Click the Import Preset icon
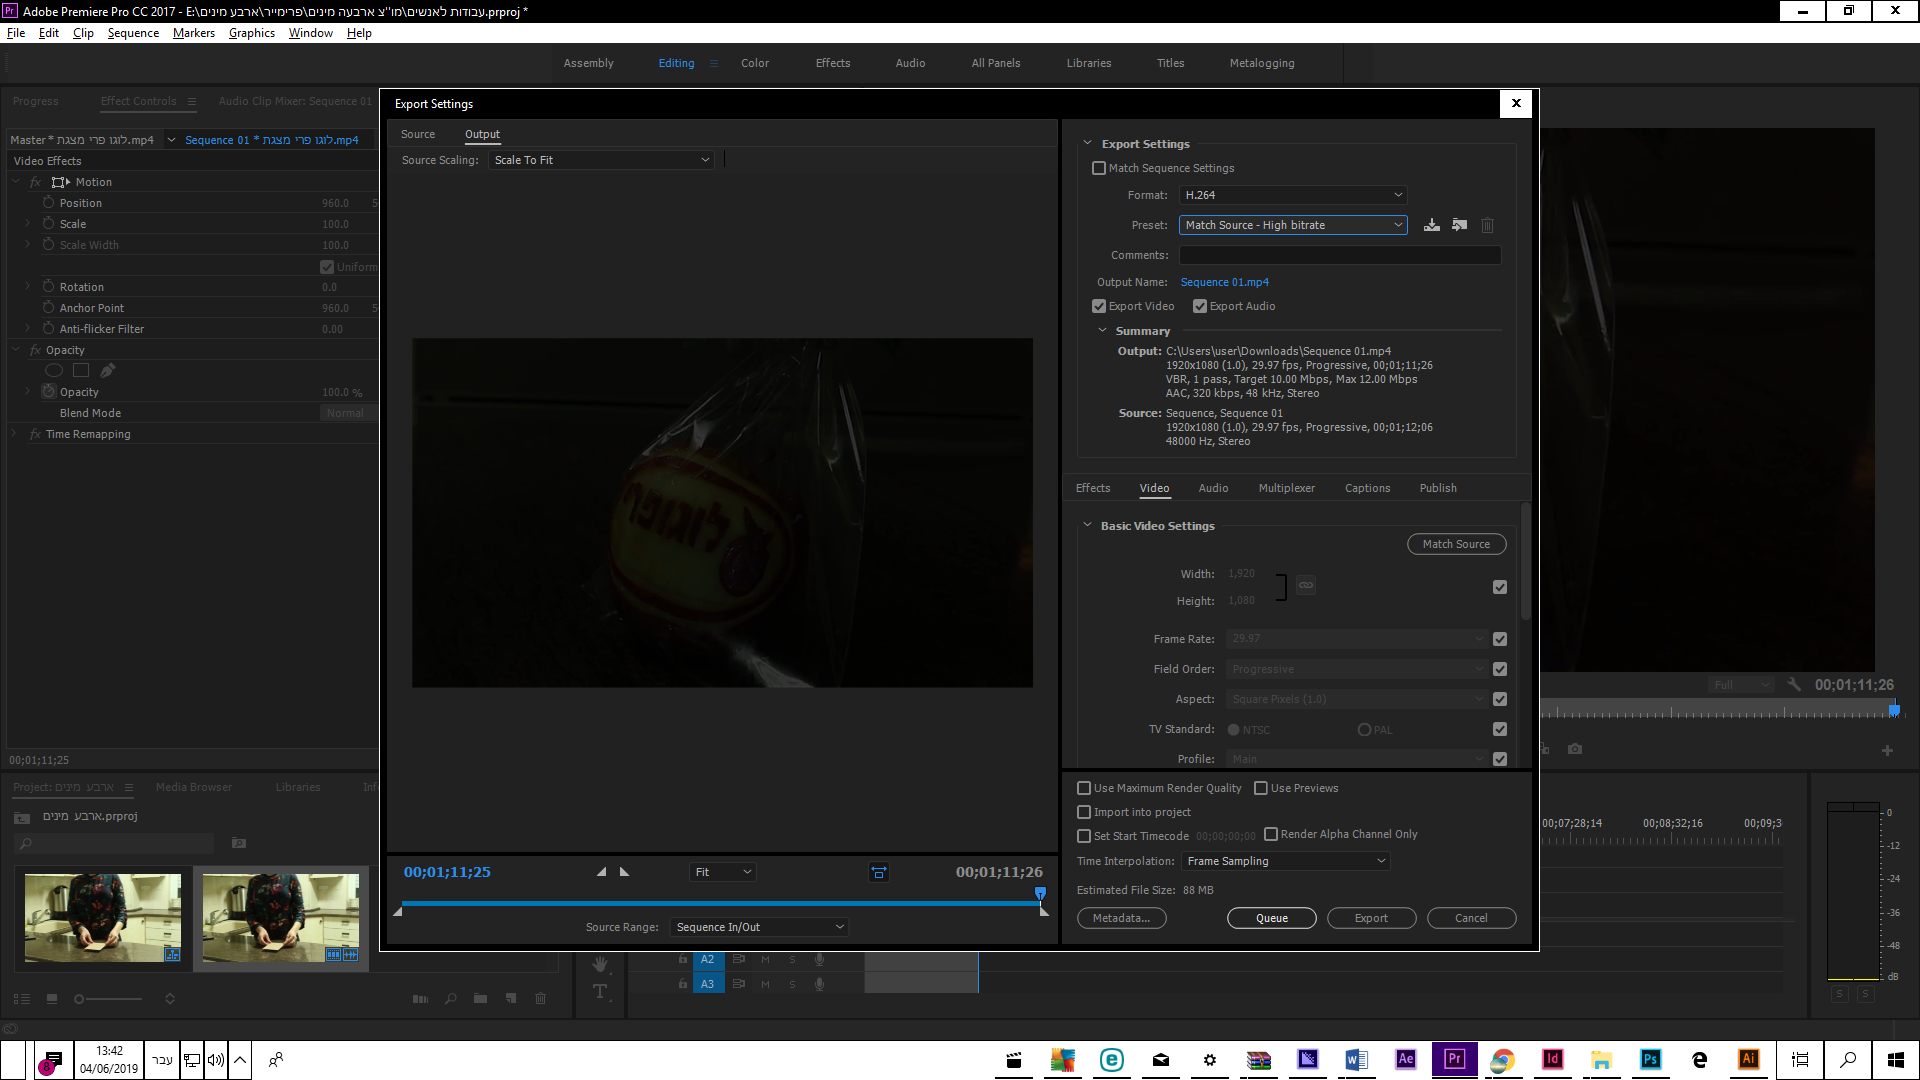This screenshot has width=1920, height=1080. (x=1460, y=225)
